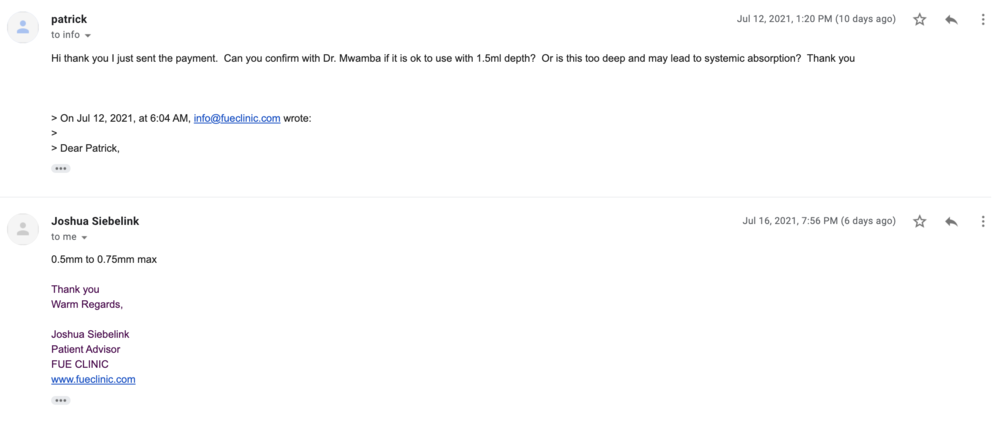Open more options for Joshua's message
This screenshot has height=426, width=1000.
coord(983,222)
